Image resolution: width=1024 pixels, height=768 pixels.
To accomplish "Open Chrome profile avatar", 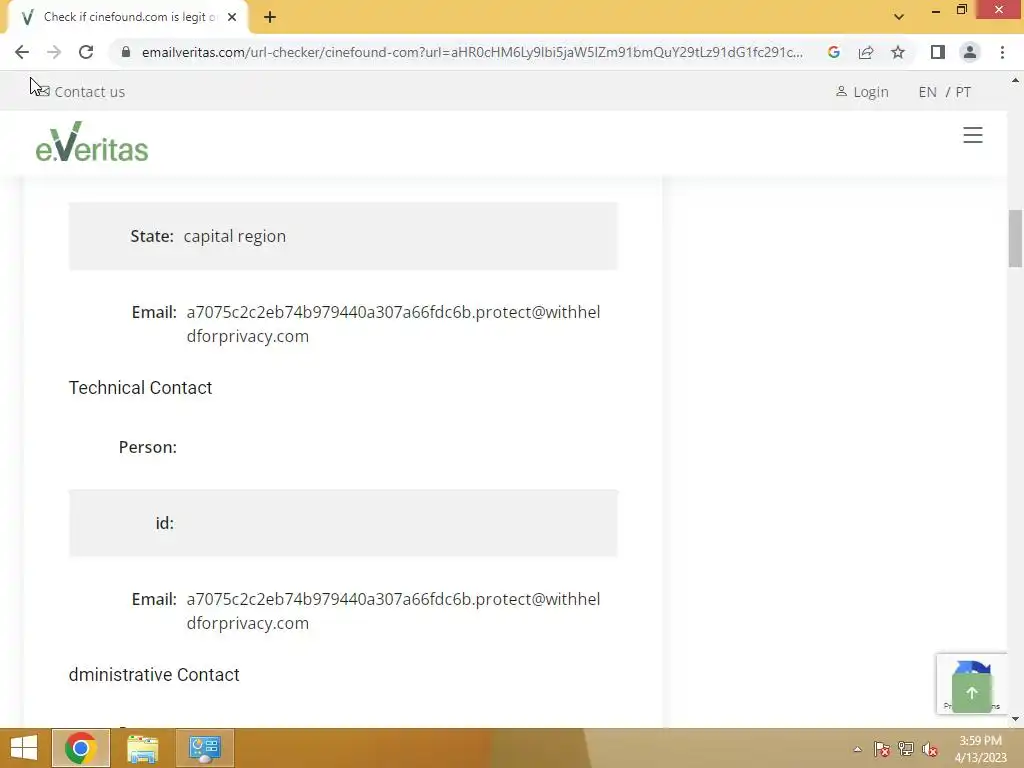I will (x=970, y=52).
